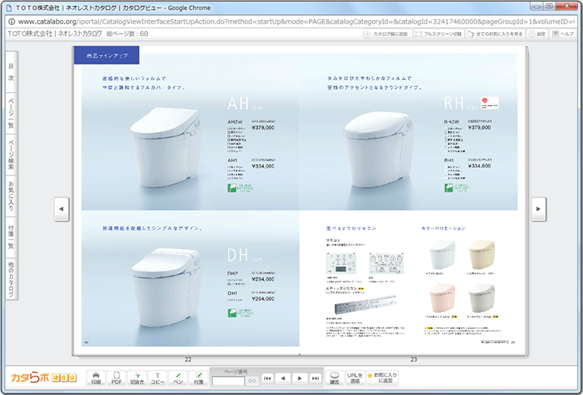Jump to the first page
The width and height of the screenshot is (583, 395).
click(267, 378)
